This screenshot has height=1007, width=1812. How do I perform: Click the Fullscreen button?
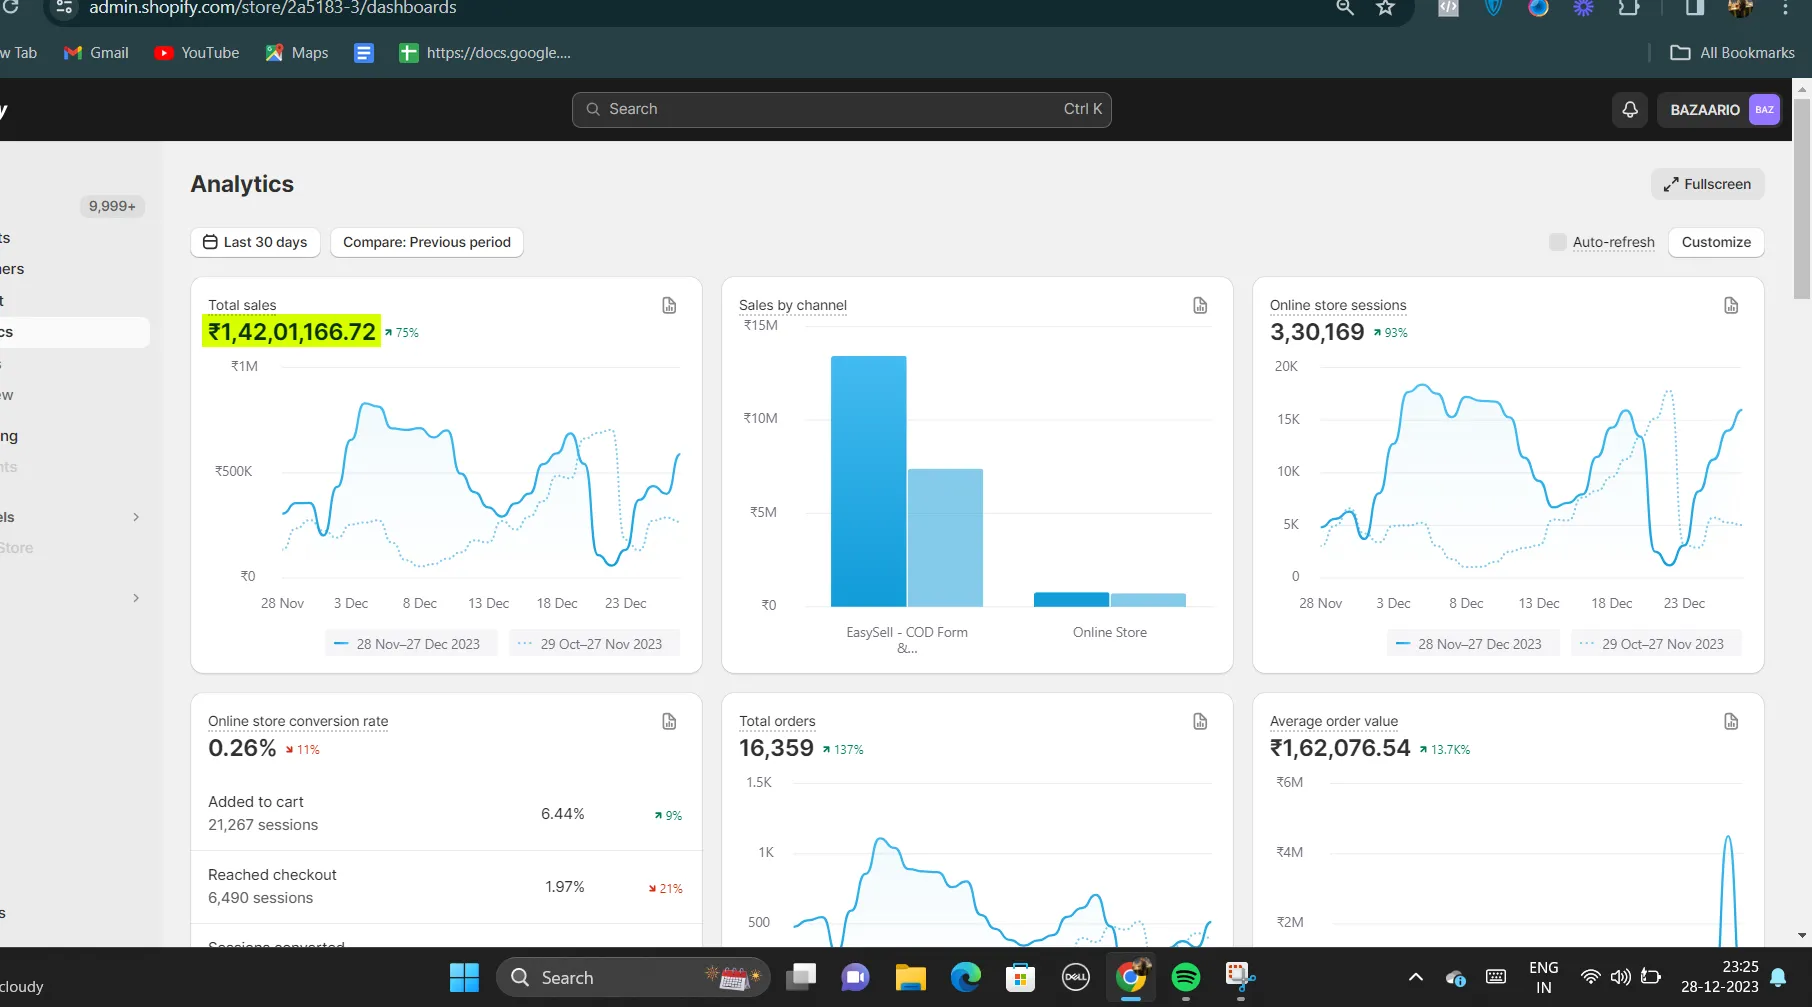[1707, 184]
